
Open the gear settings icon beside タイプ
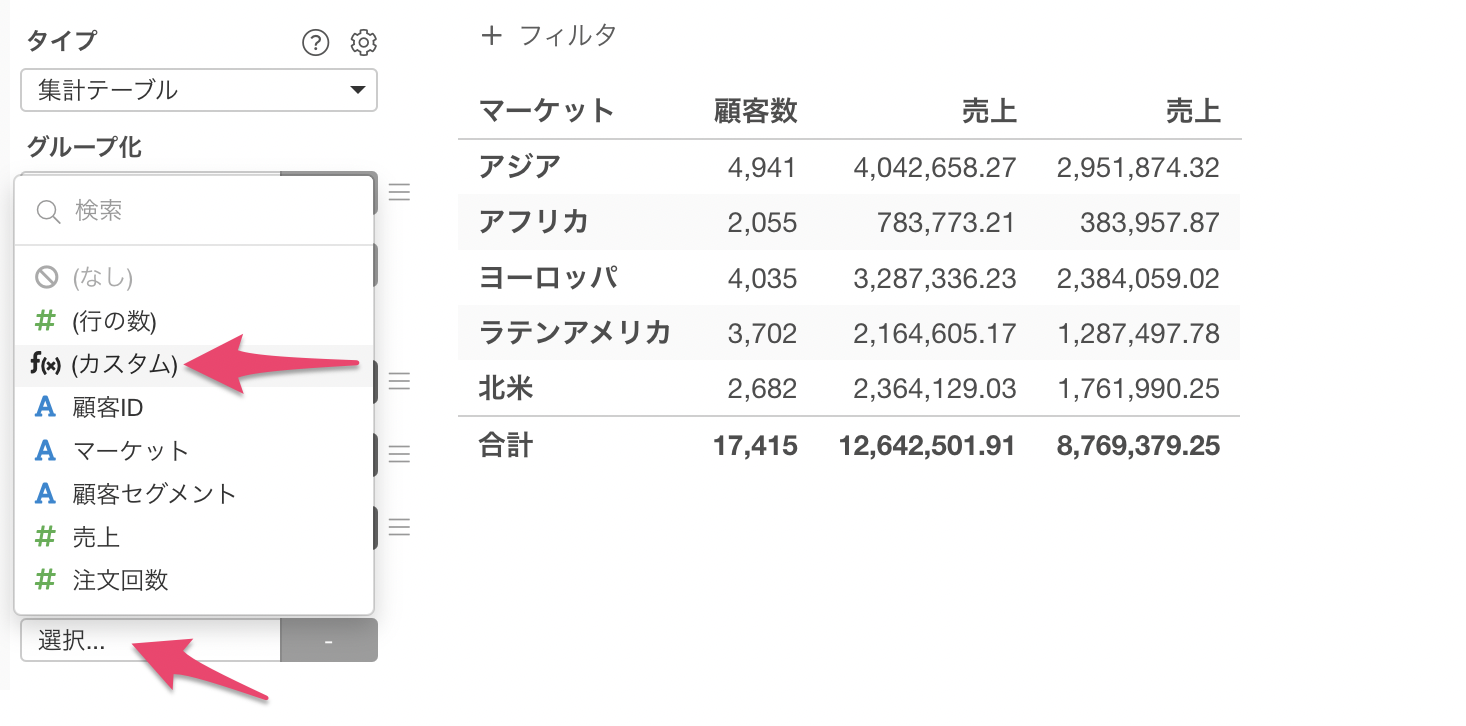point(364,43)
